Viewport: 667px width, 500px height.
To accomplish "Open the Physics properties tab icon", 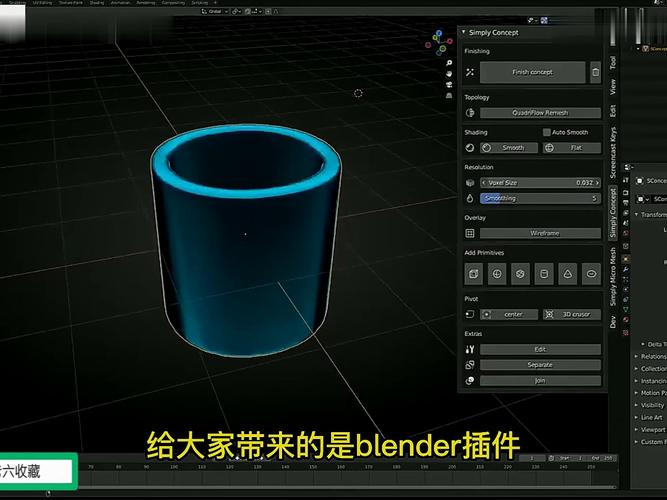I will click(626, 290).
